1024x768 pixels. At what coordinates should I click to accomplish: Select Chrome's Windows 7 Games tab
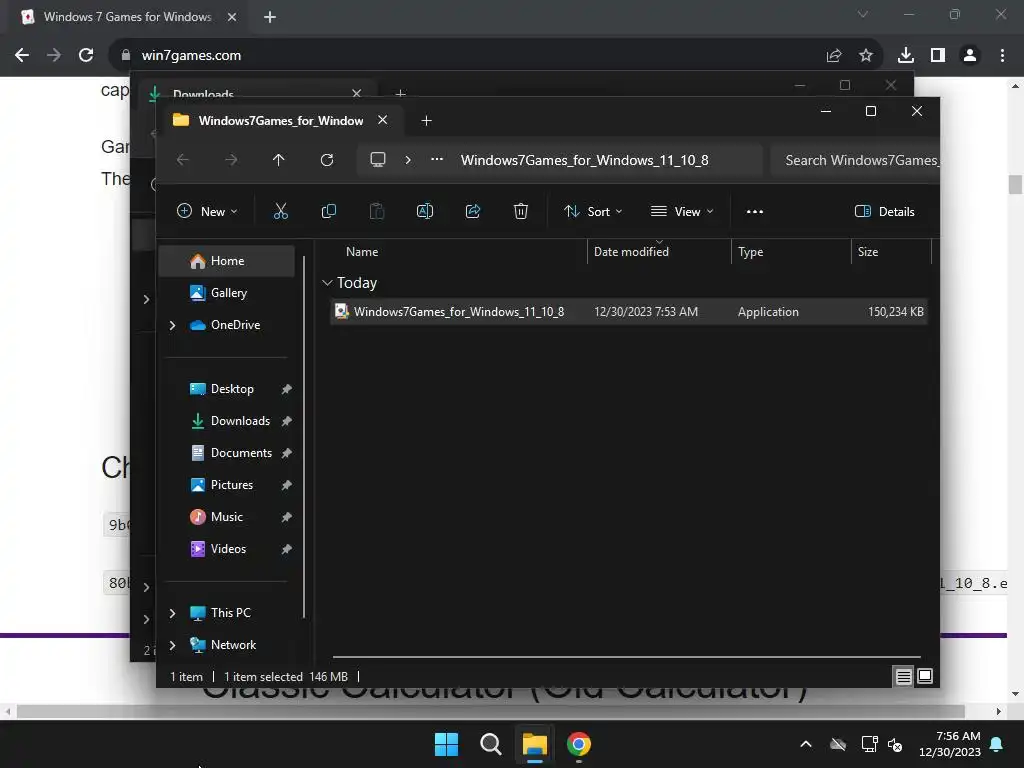pos(128,17)
